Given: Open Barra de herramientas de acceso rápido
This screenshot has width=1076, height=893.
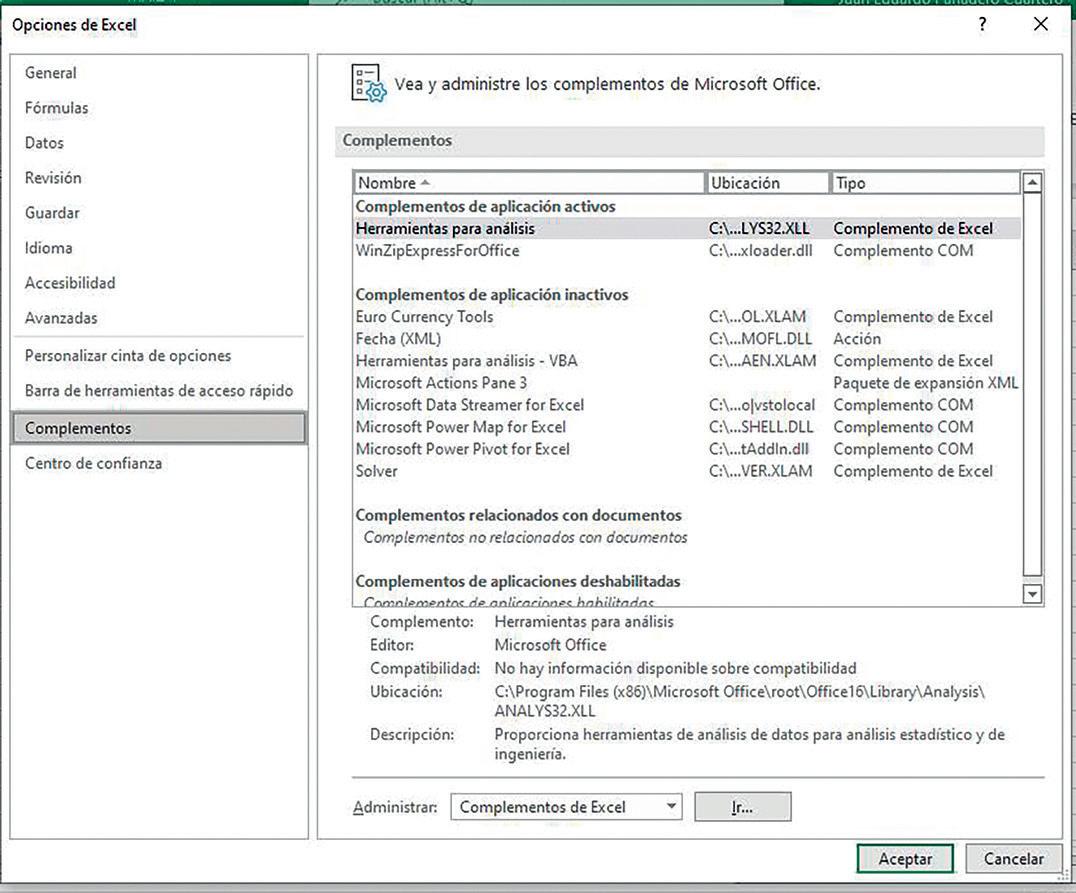Looking at the screenshot, I should pyautogui.click(x=159, y=391).
